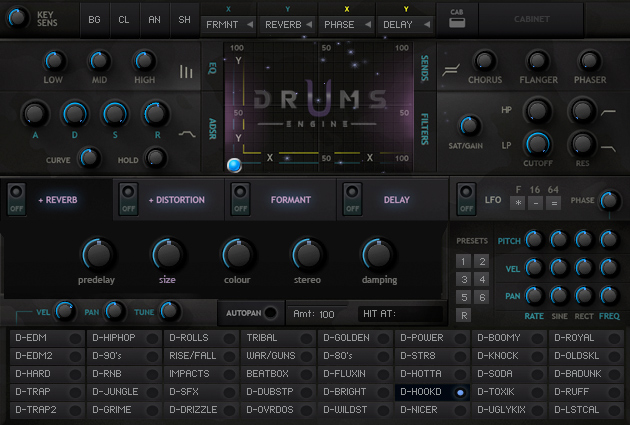
Task: Load preset slot 1
Action: [463, 262]
